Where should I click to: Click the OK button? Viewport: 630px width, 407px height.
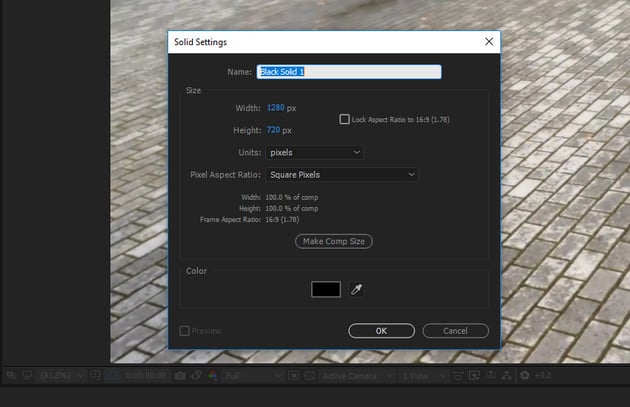(x=381, y=331)
